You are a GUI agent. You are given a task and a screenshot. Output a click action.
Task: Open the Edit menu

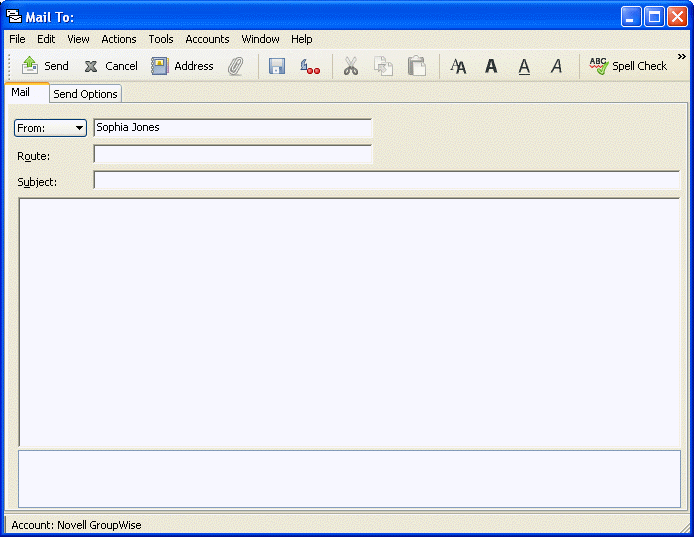click(x=46, y=39)
